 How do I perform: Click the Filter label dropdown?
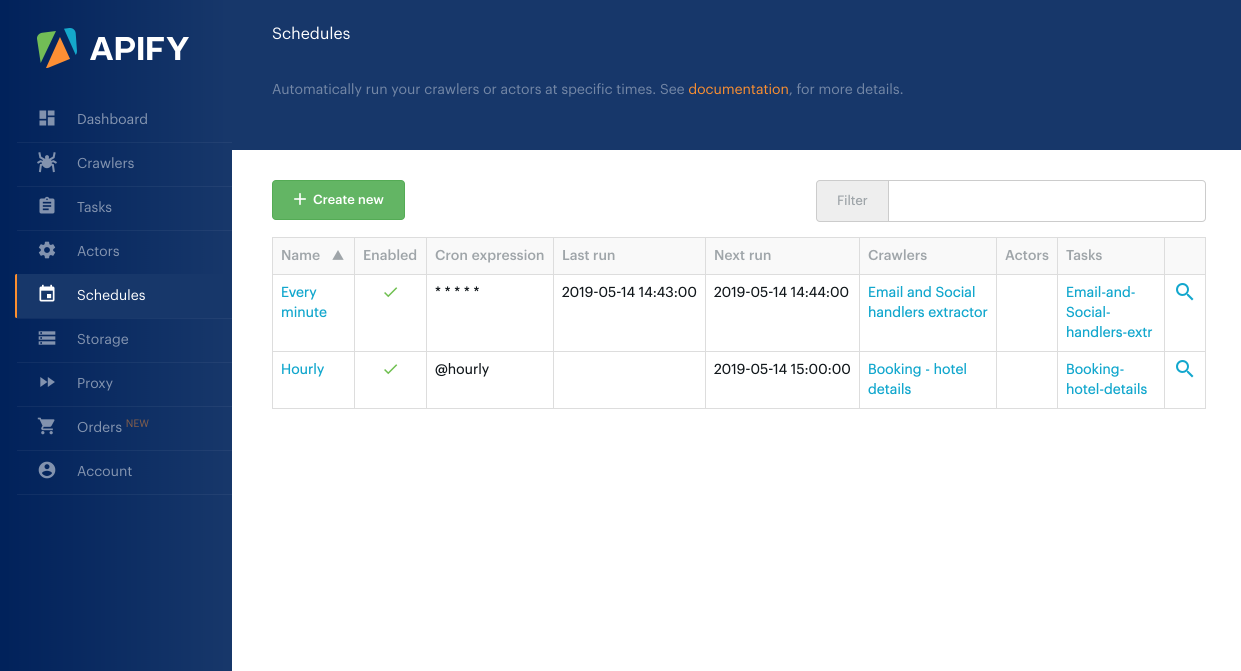[851, 200]
